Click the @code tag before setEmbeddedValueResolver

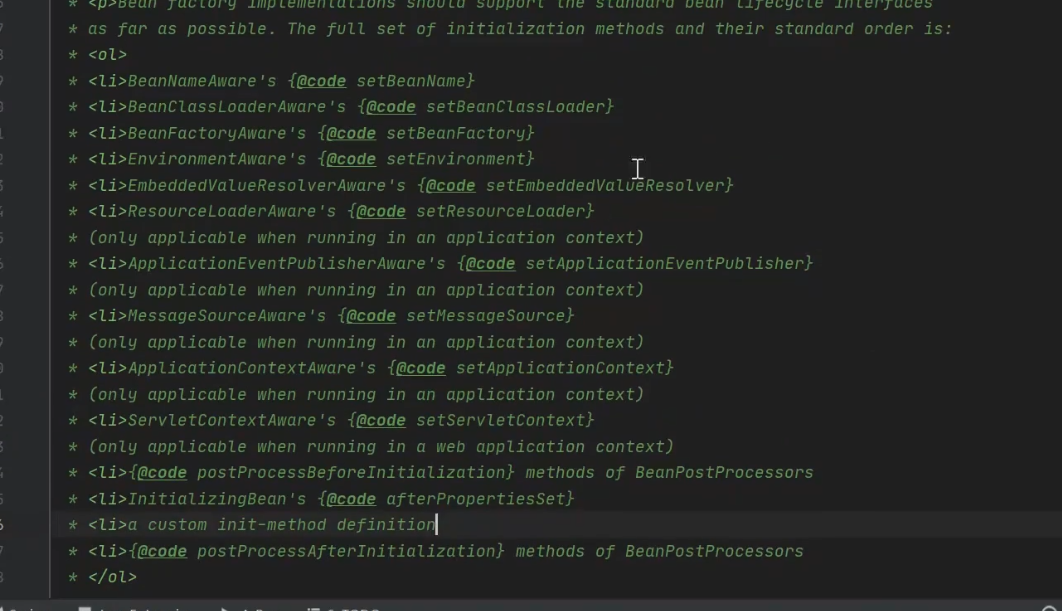[x=451, y=186]
